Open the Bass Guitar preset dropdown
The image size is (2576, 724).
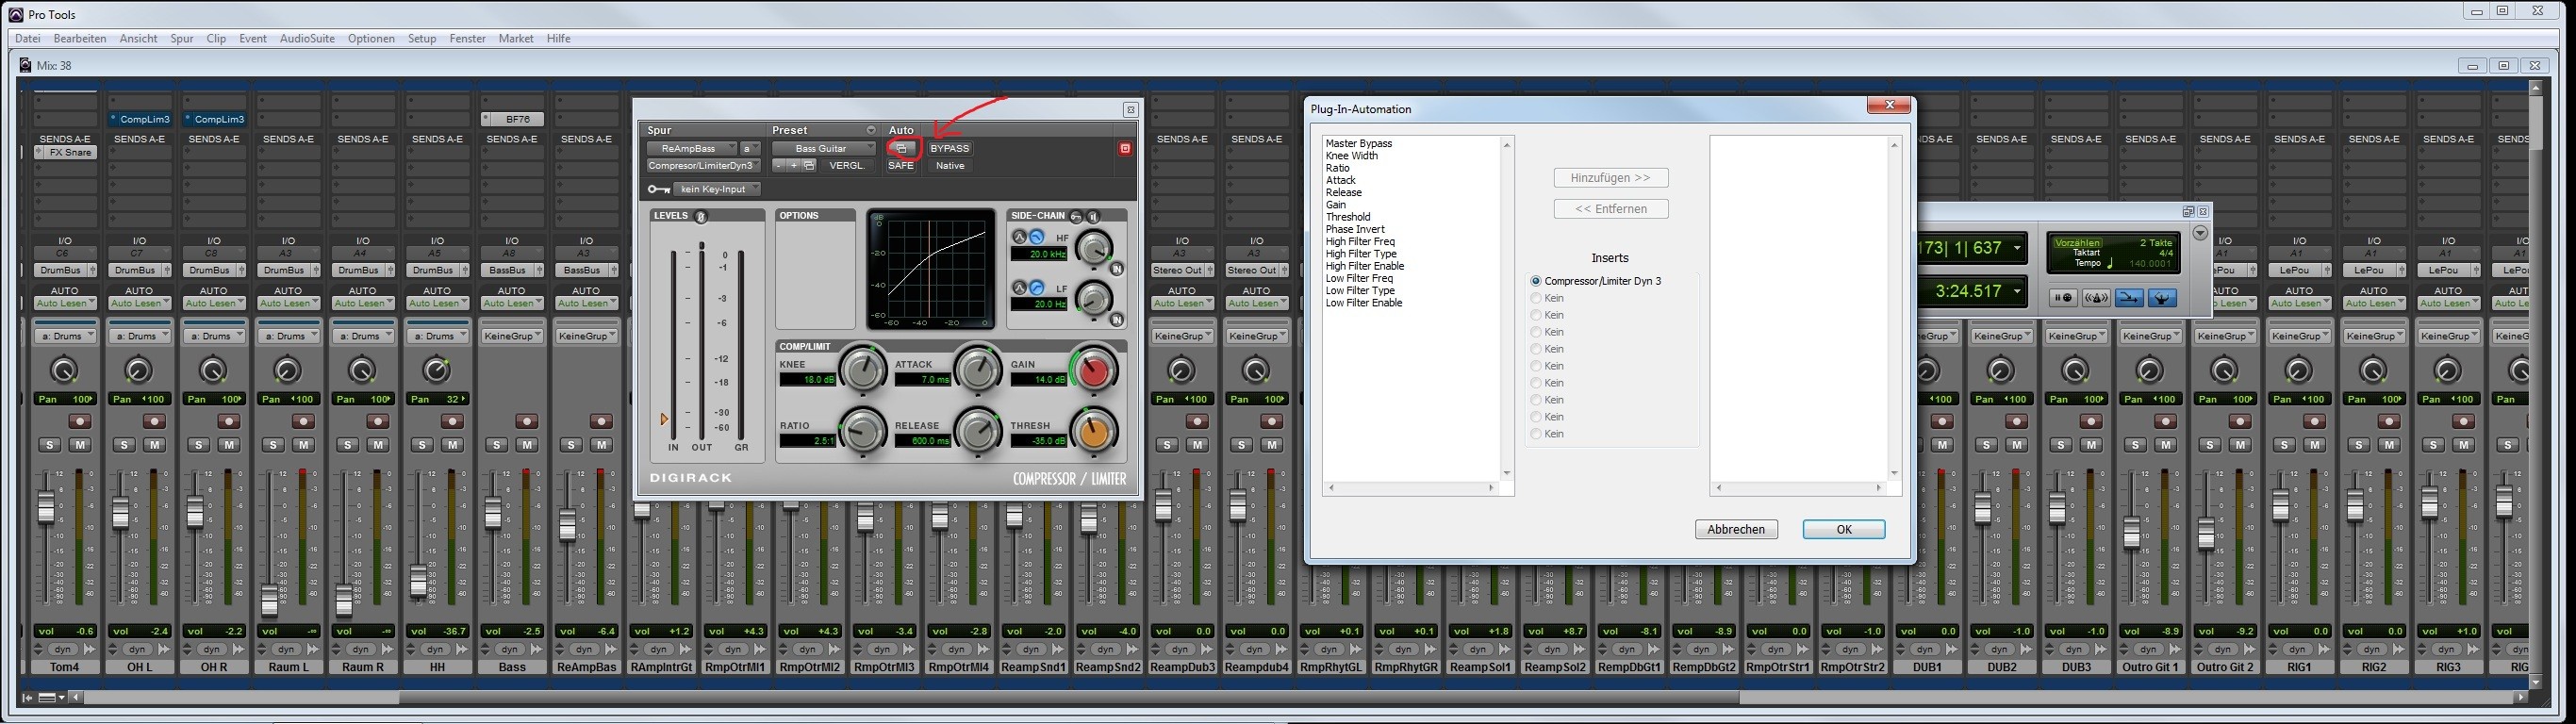(x=823, y=148)
